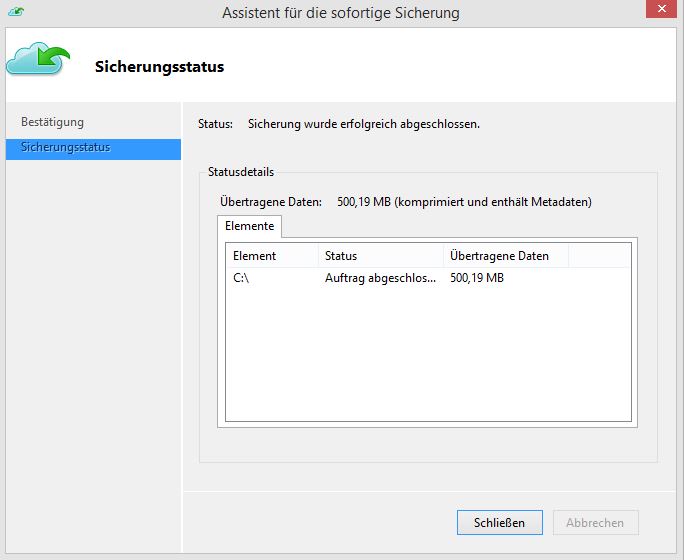Select the Sicherungsstatus step in sidebar
The image size is (684, 560).
coord(93,149)
